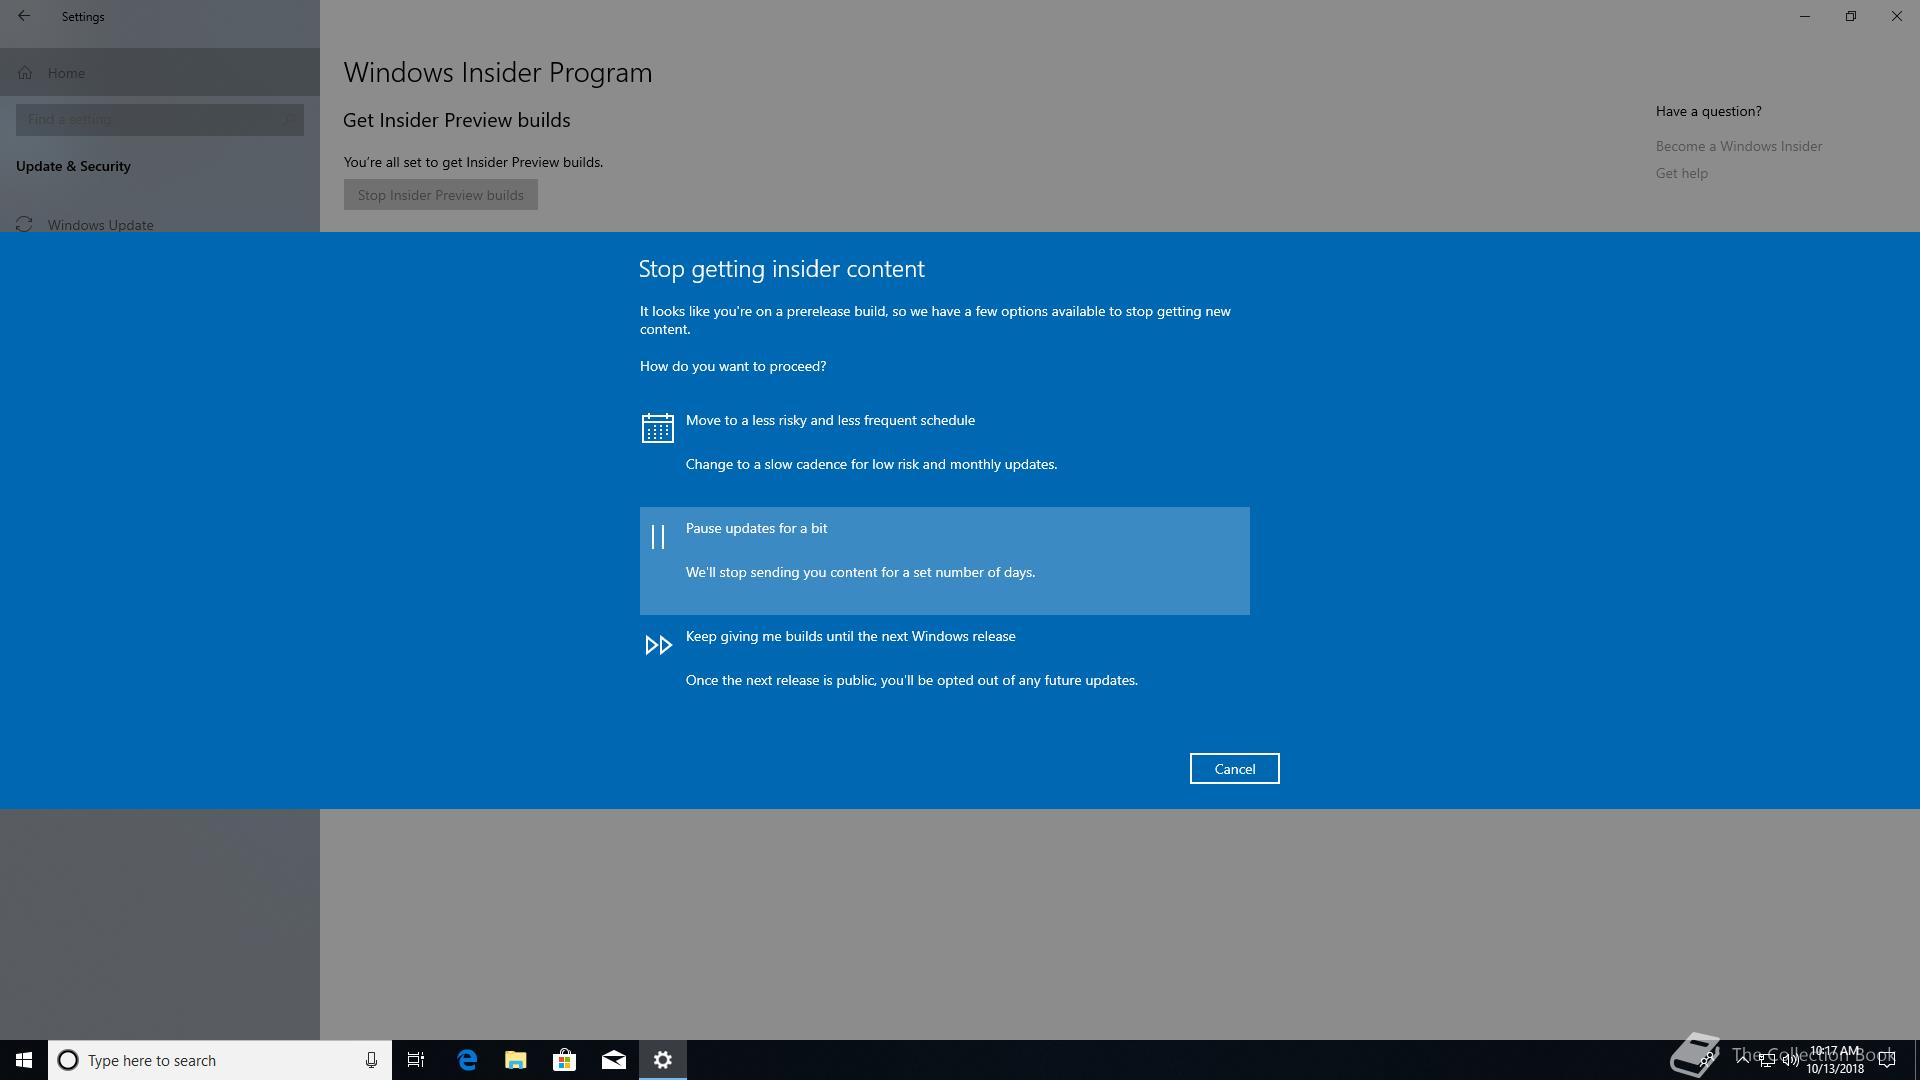The width and height of the screenshot is (1920, 1080).
Task: Click 'Stop Insider Preview builds' button in Settings
Action: click(x=440, y=194)
